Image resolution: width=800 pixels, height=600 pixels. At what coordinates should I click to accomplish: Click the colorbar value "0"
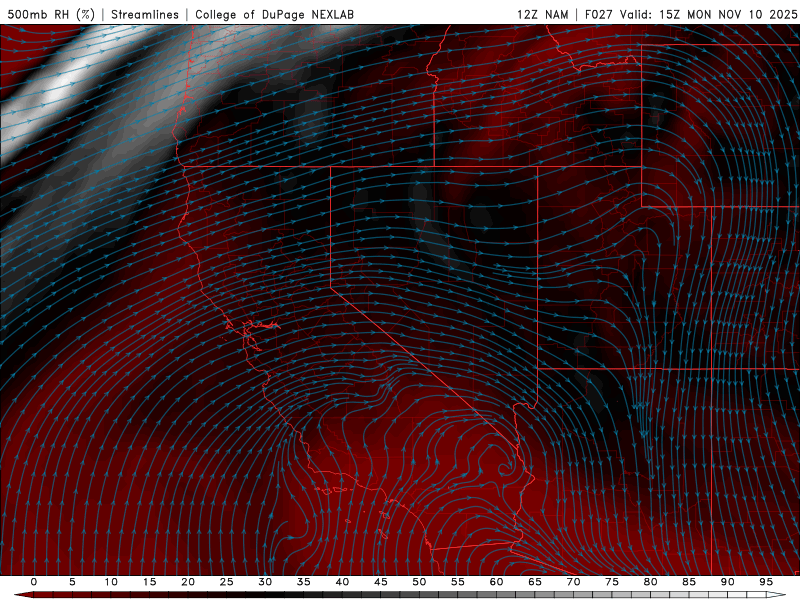tap(34, 582)
